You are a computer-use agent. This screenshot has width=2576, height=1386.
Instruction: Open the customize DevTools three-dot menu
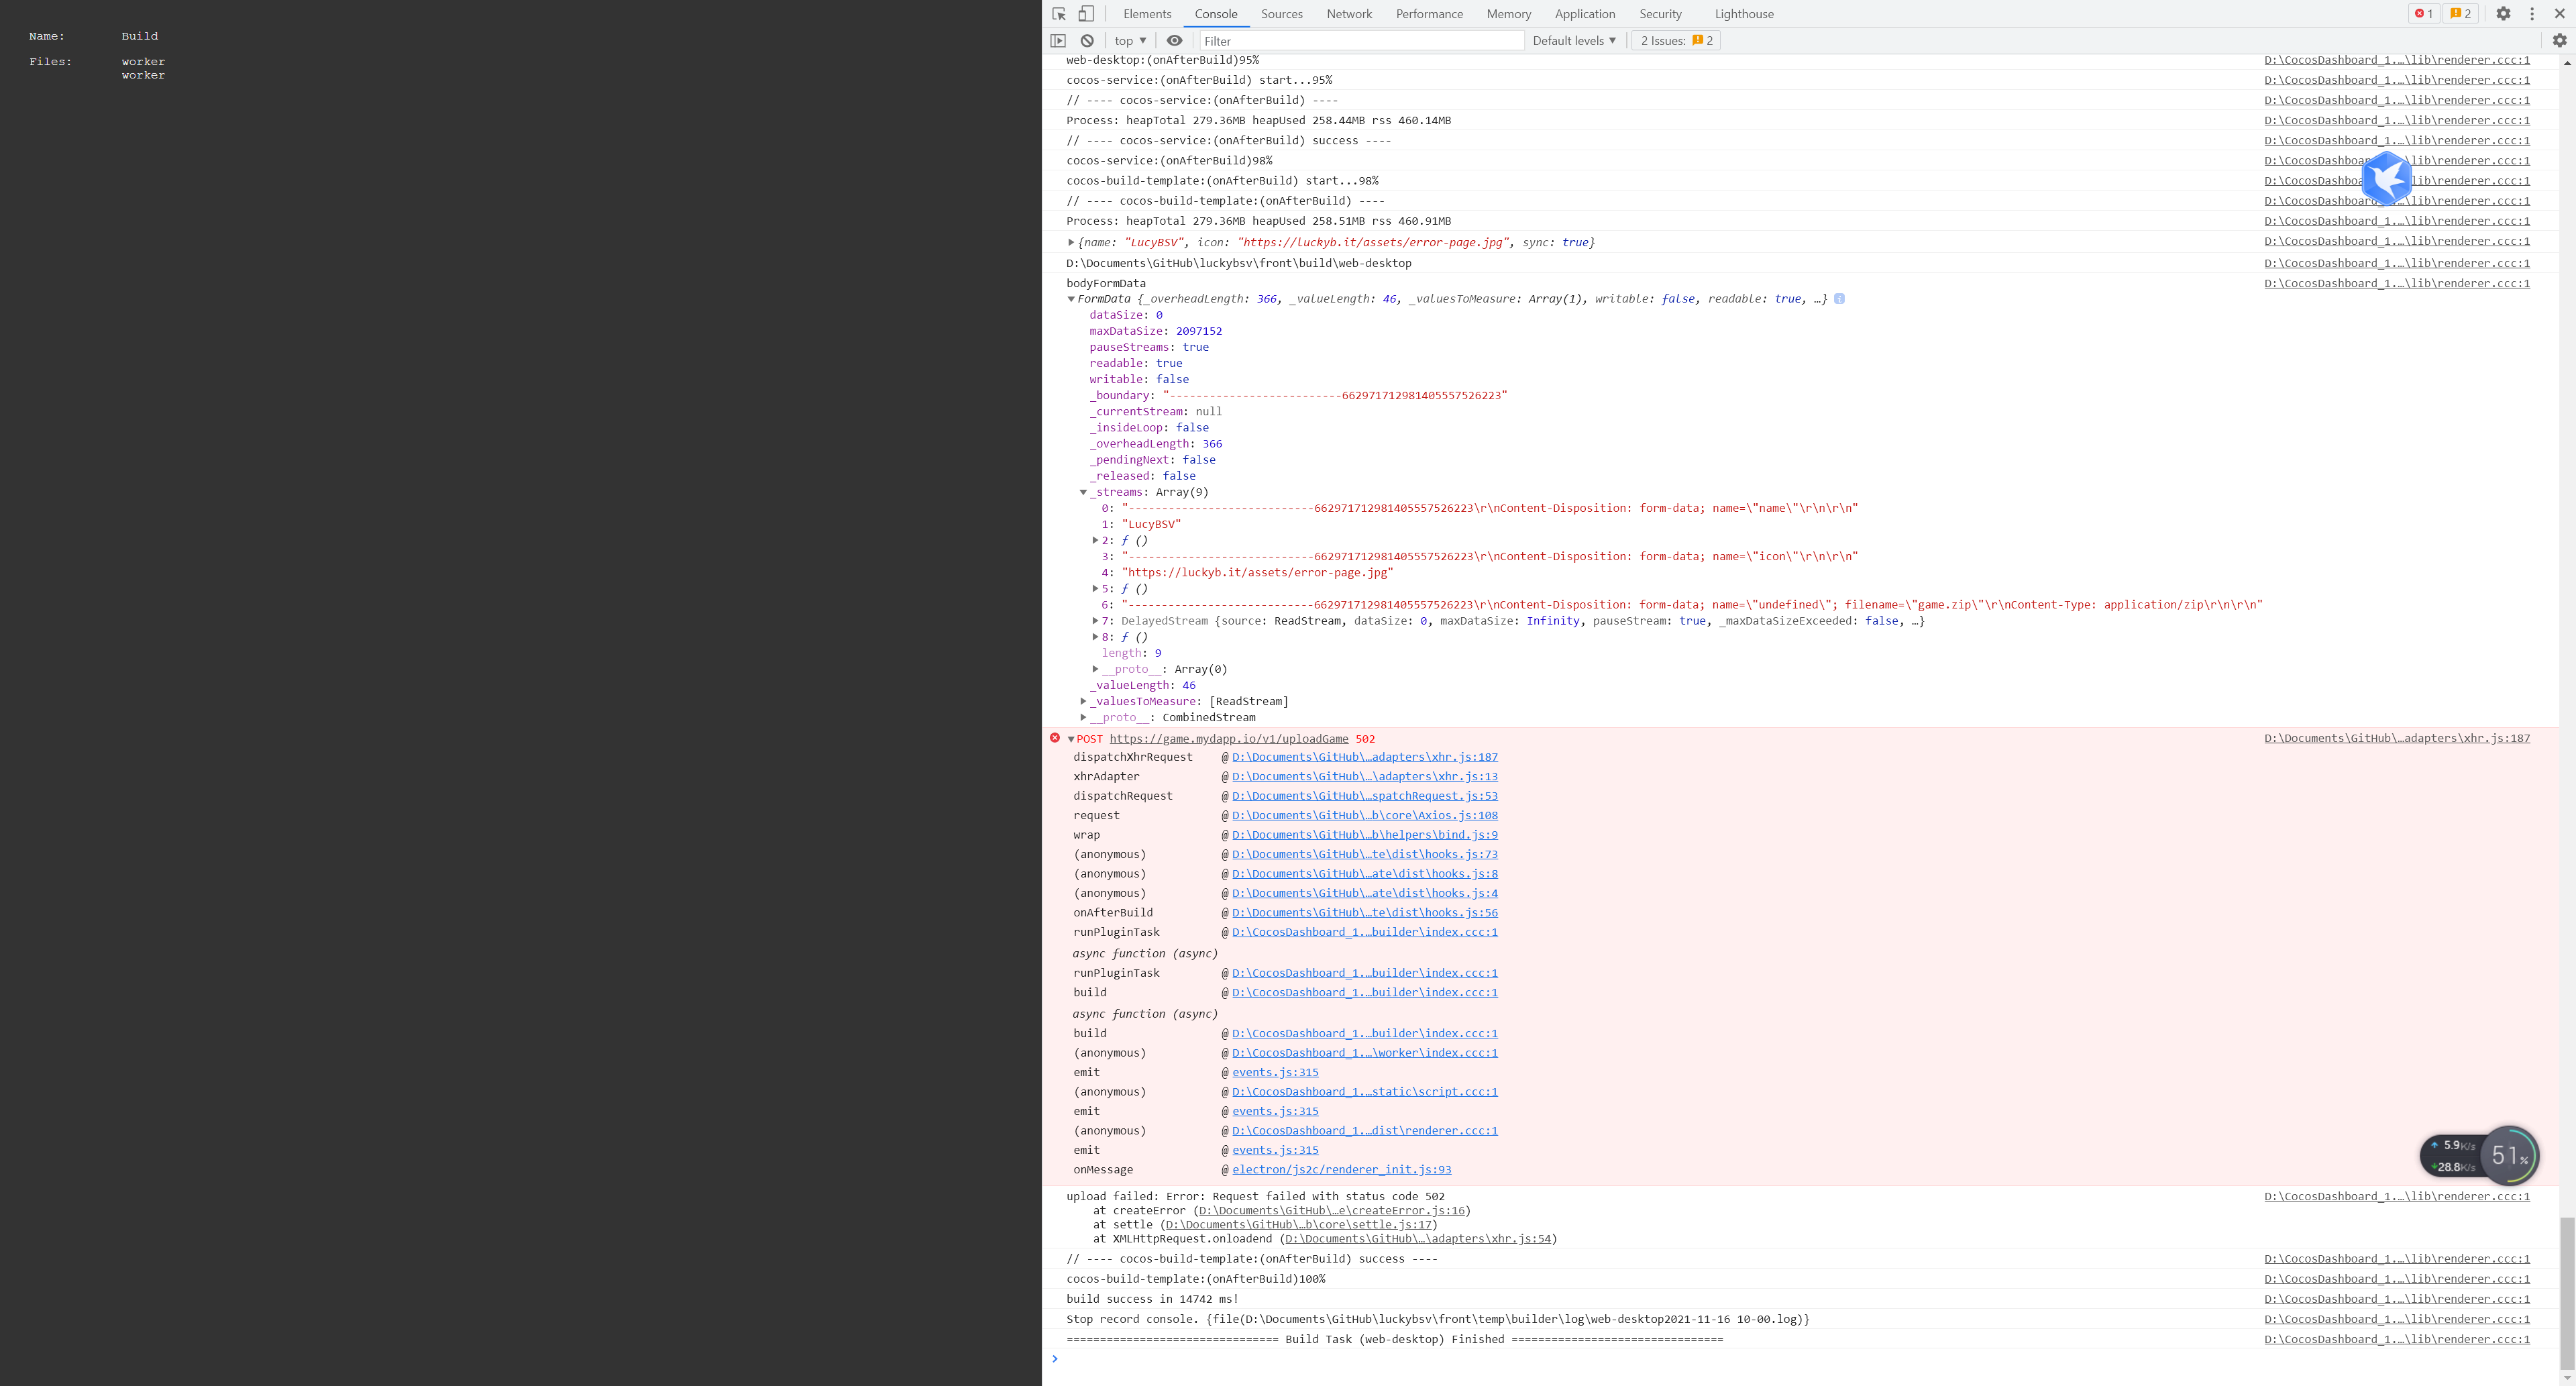point(2531,13)
